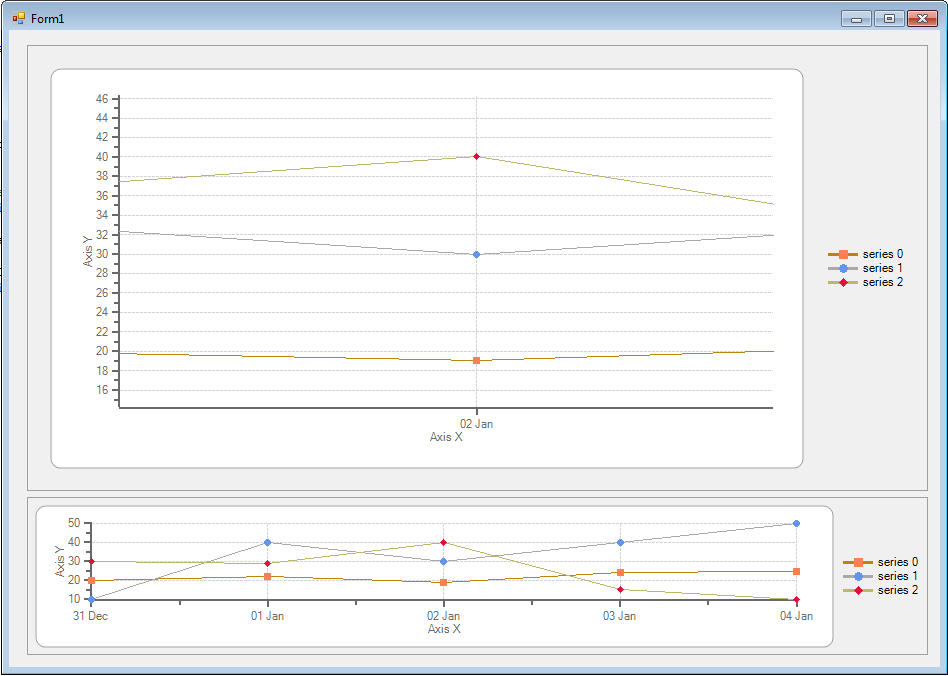Maximize the Form1 window
Screen dimensions: 948x676
pos(888,18)
